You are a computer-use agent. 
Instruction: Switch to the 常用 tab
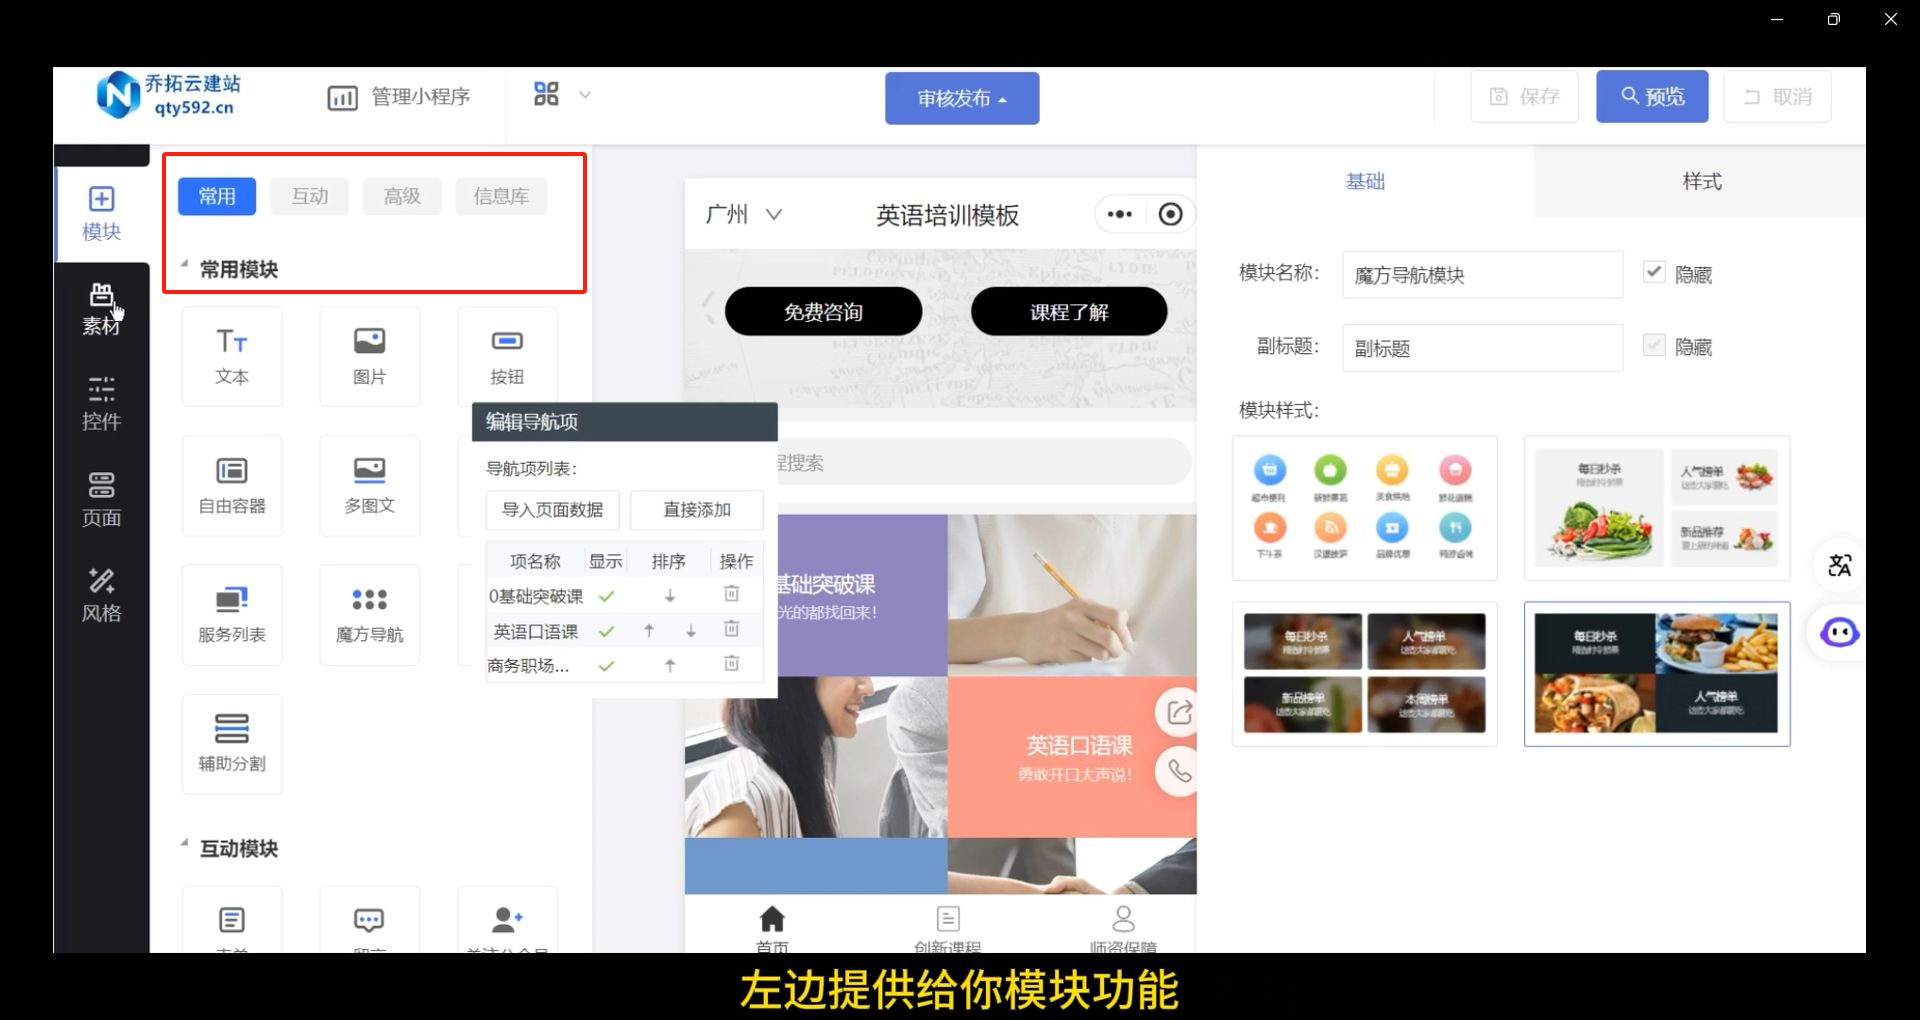click(x=217, y=196)
